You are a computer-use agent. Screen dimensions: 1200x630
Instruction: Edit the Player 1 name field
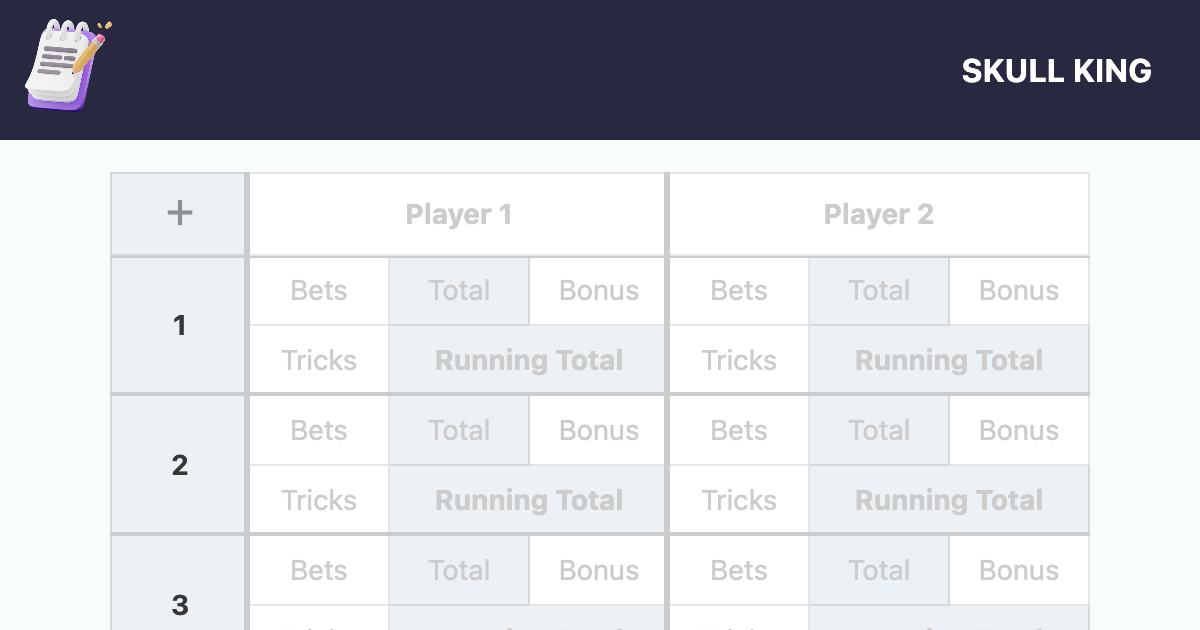458,214
